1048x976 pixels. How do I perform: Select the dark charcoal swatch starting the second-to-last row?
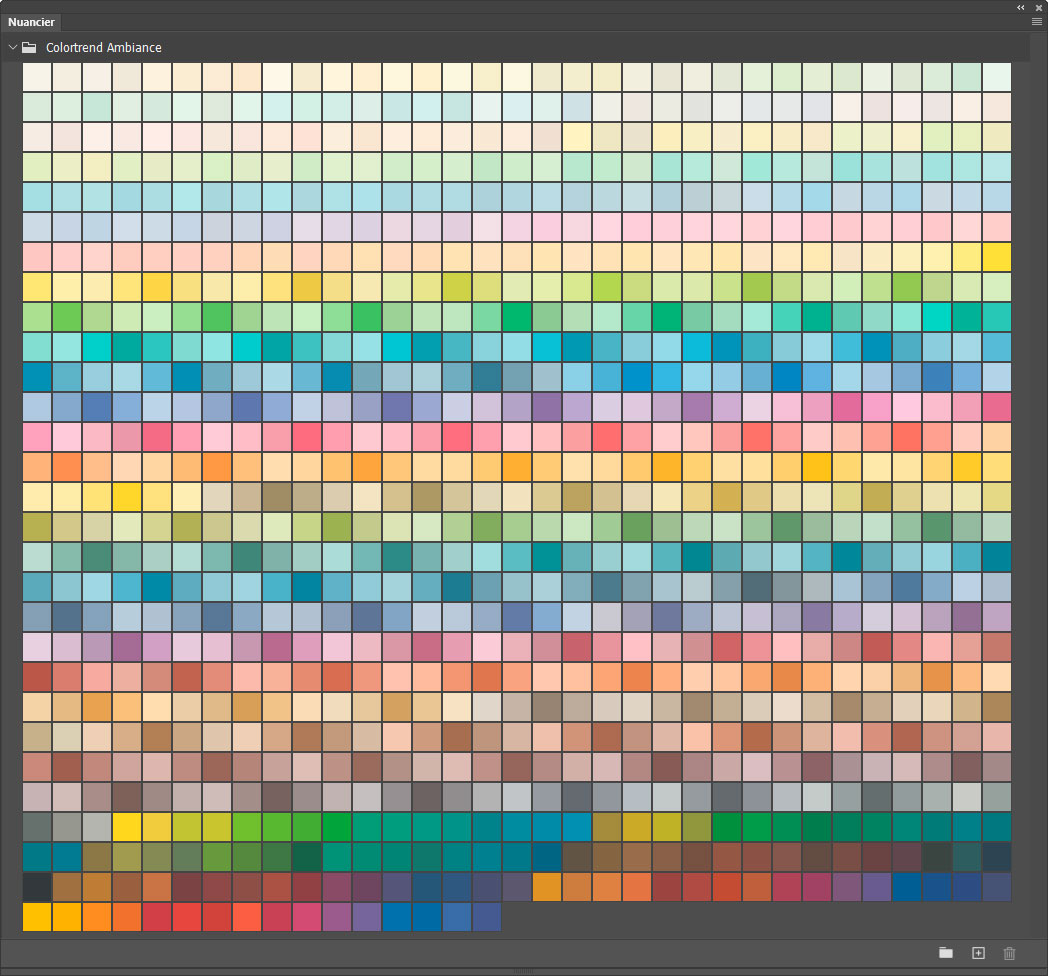point(37,887)
